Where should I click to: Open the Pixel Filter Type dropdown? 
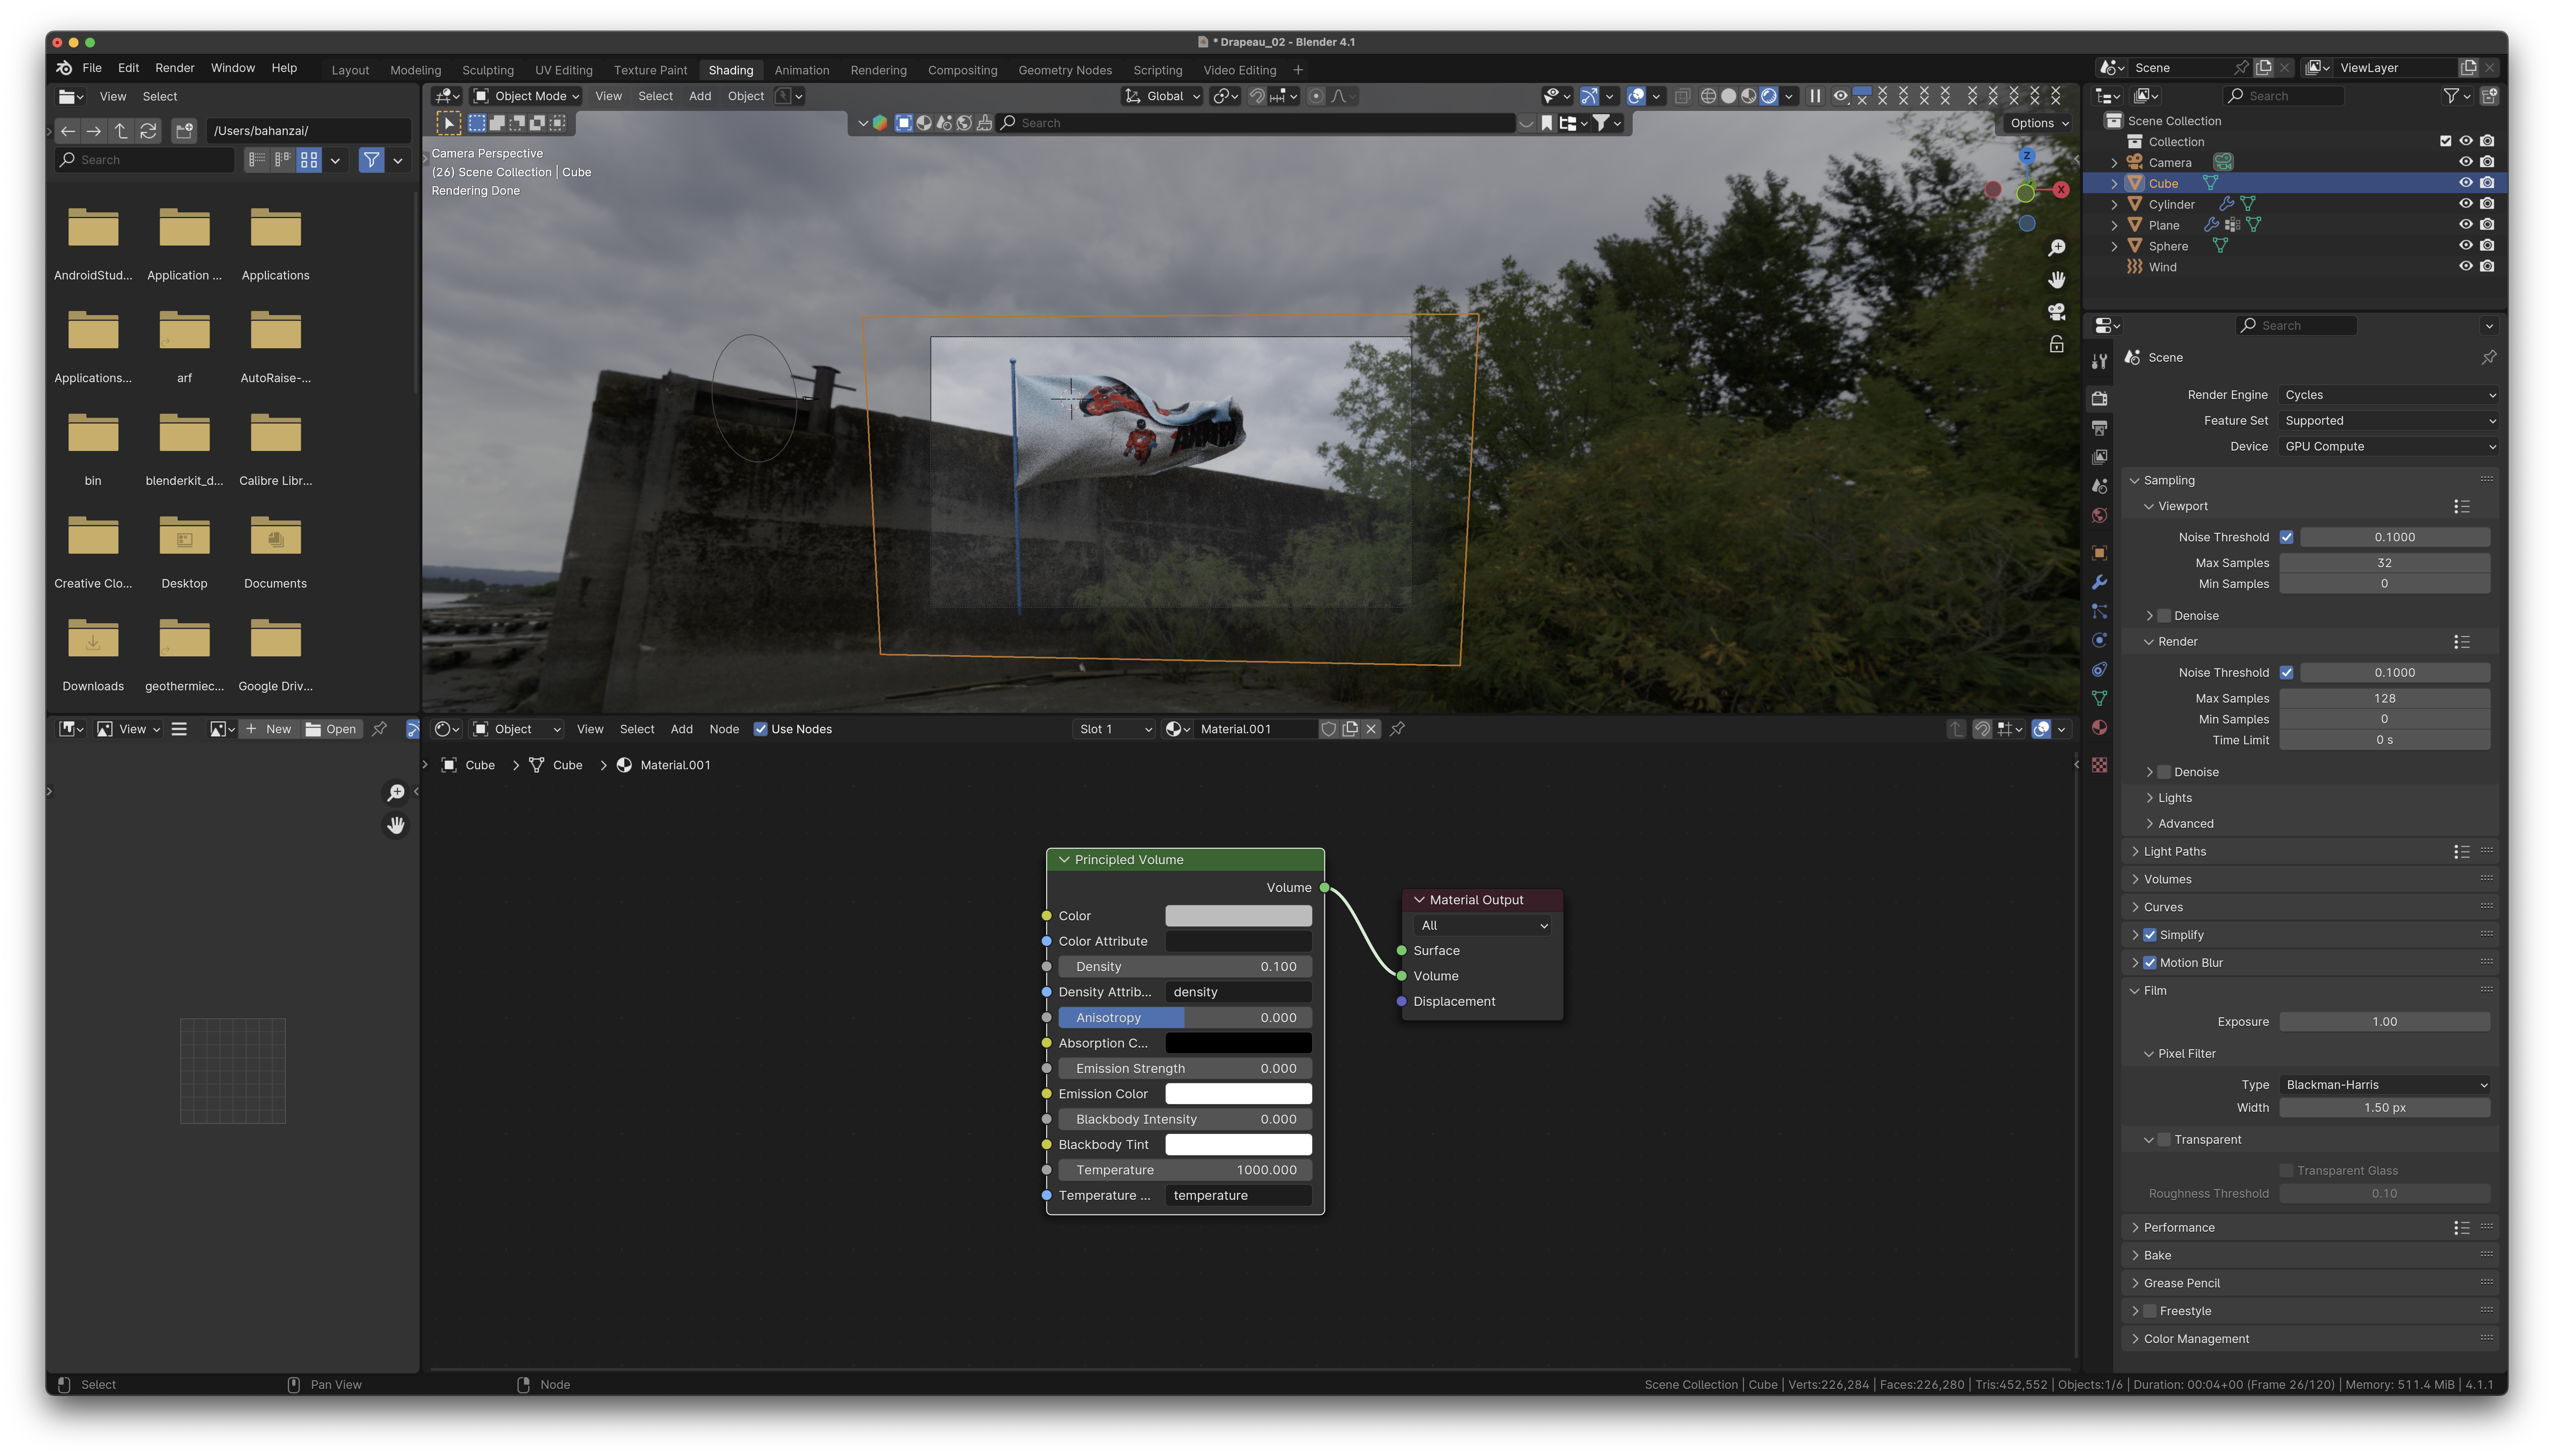coord(2384,1085)
